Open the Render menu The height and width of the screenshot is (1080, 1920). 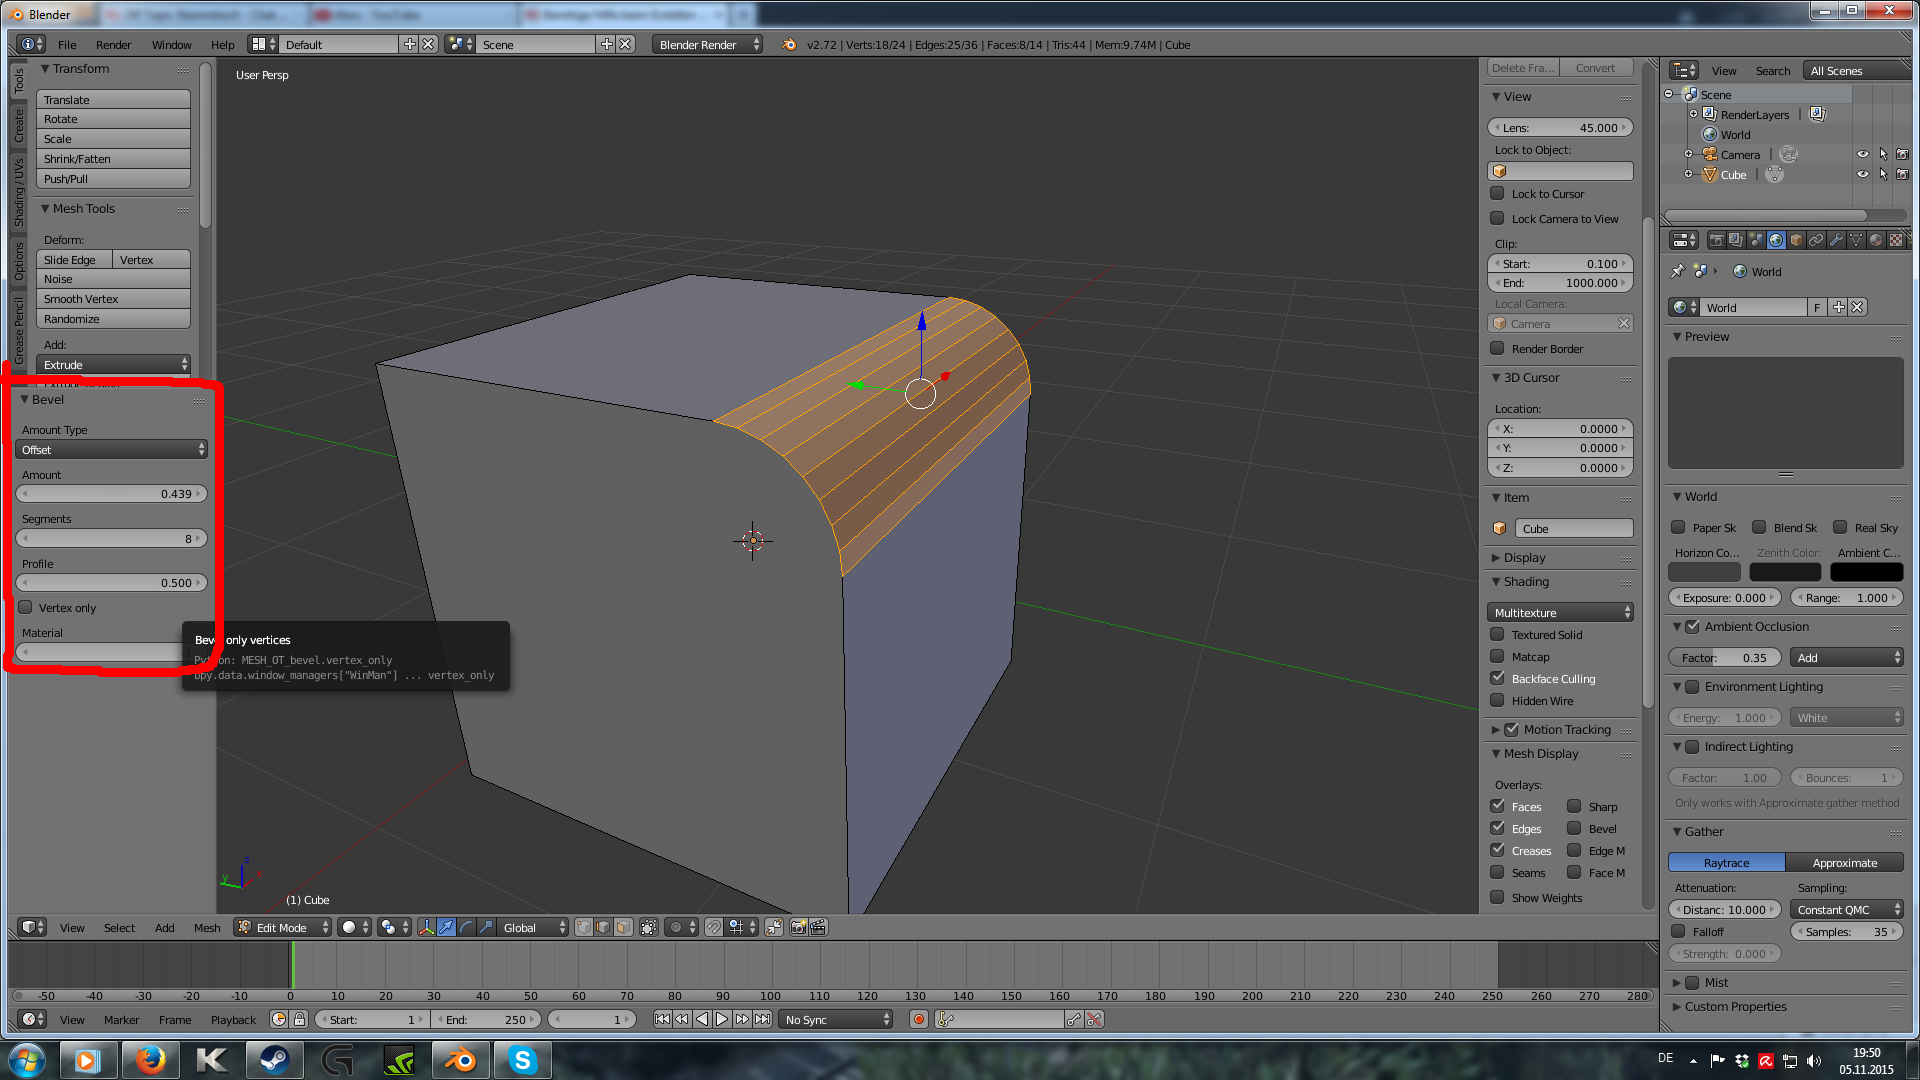tap(113, 45)
